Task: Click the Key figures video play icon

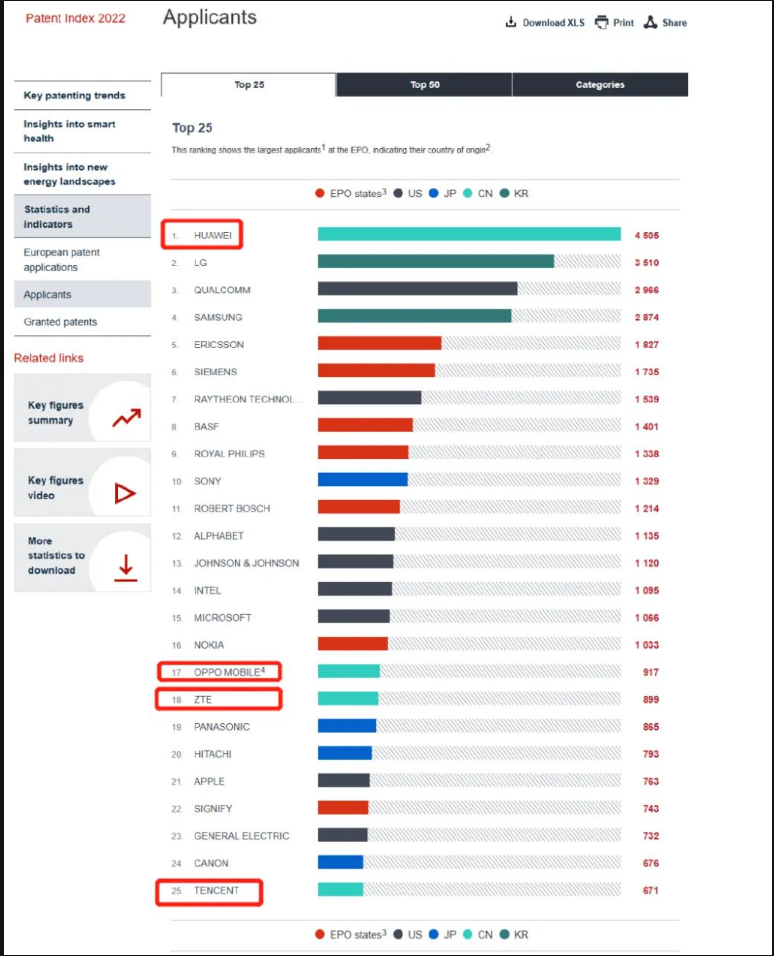Action: [125, 493]
